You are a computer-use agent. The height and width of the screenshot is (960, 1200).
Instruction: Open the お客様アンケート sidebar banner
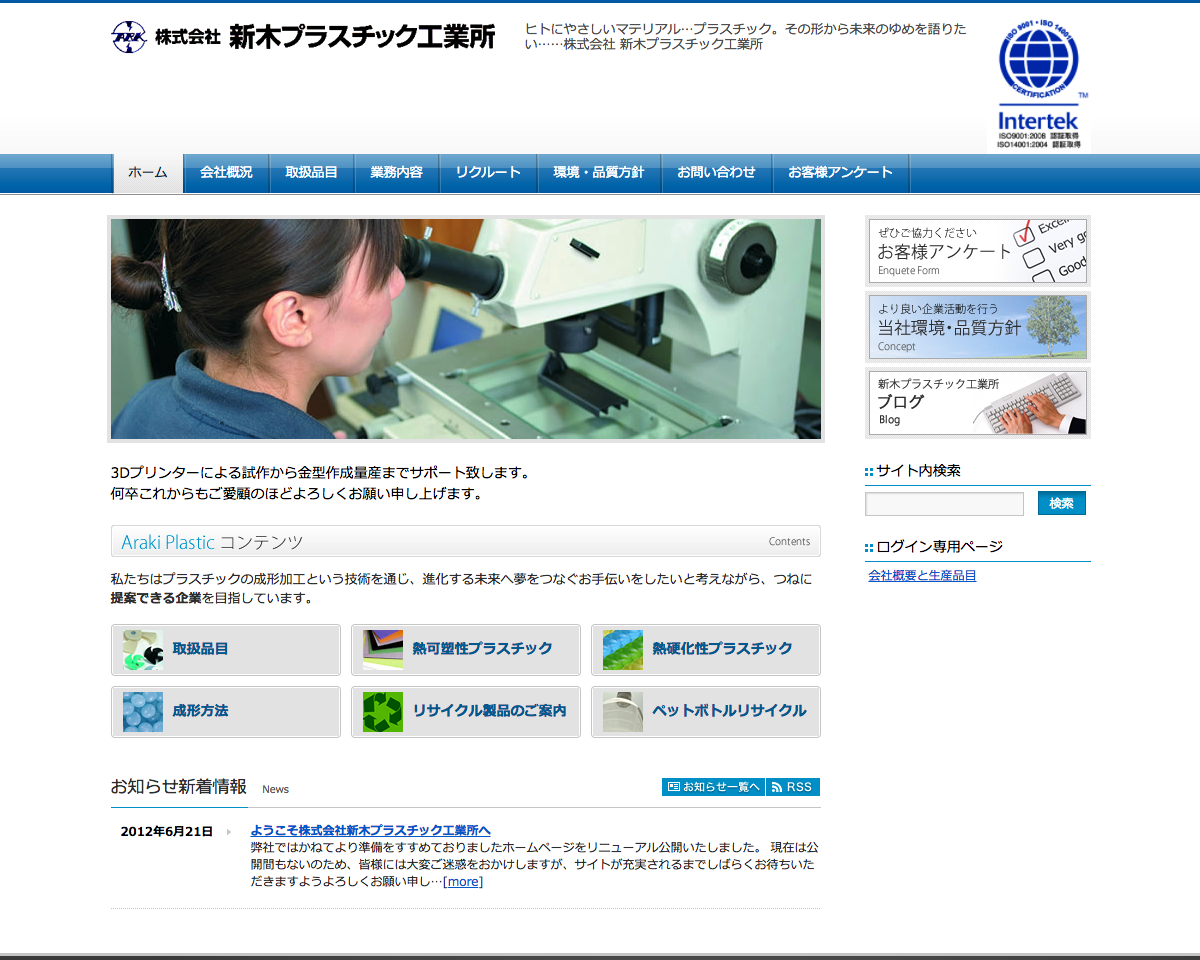pyautogui.click(x=978, y=251)
